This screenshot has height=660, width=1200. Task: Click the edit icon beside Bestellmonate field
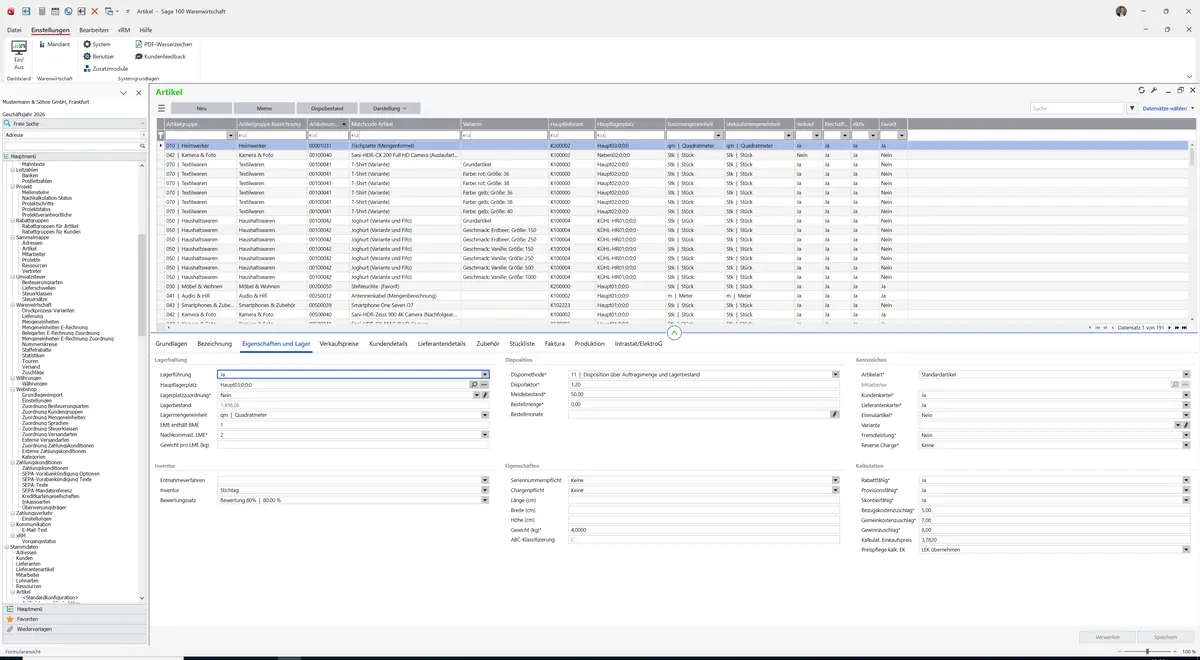(x=835, y=414)
